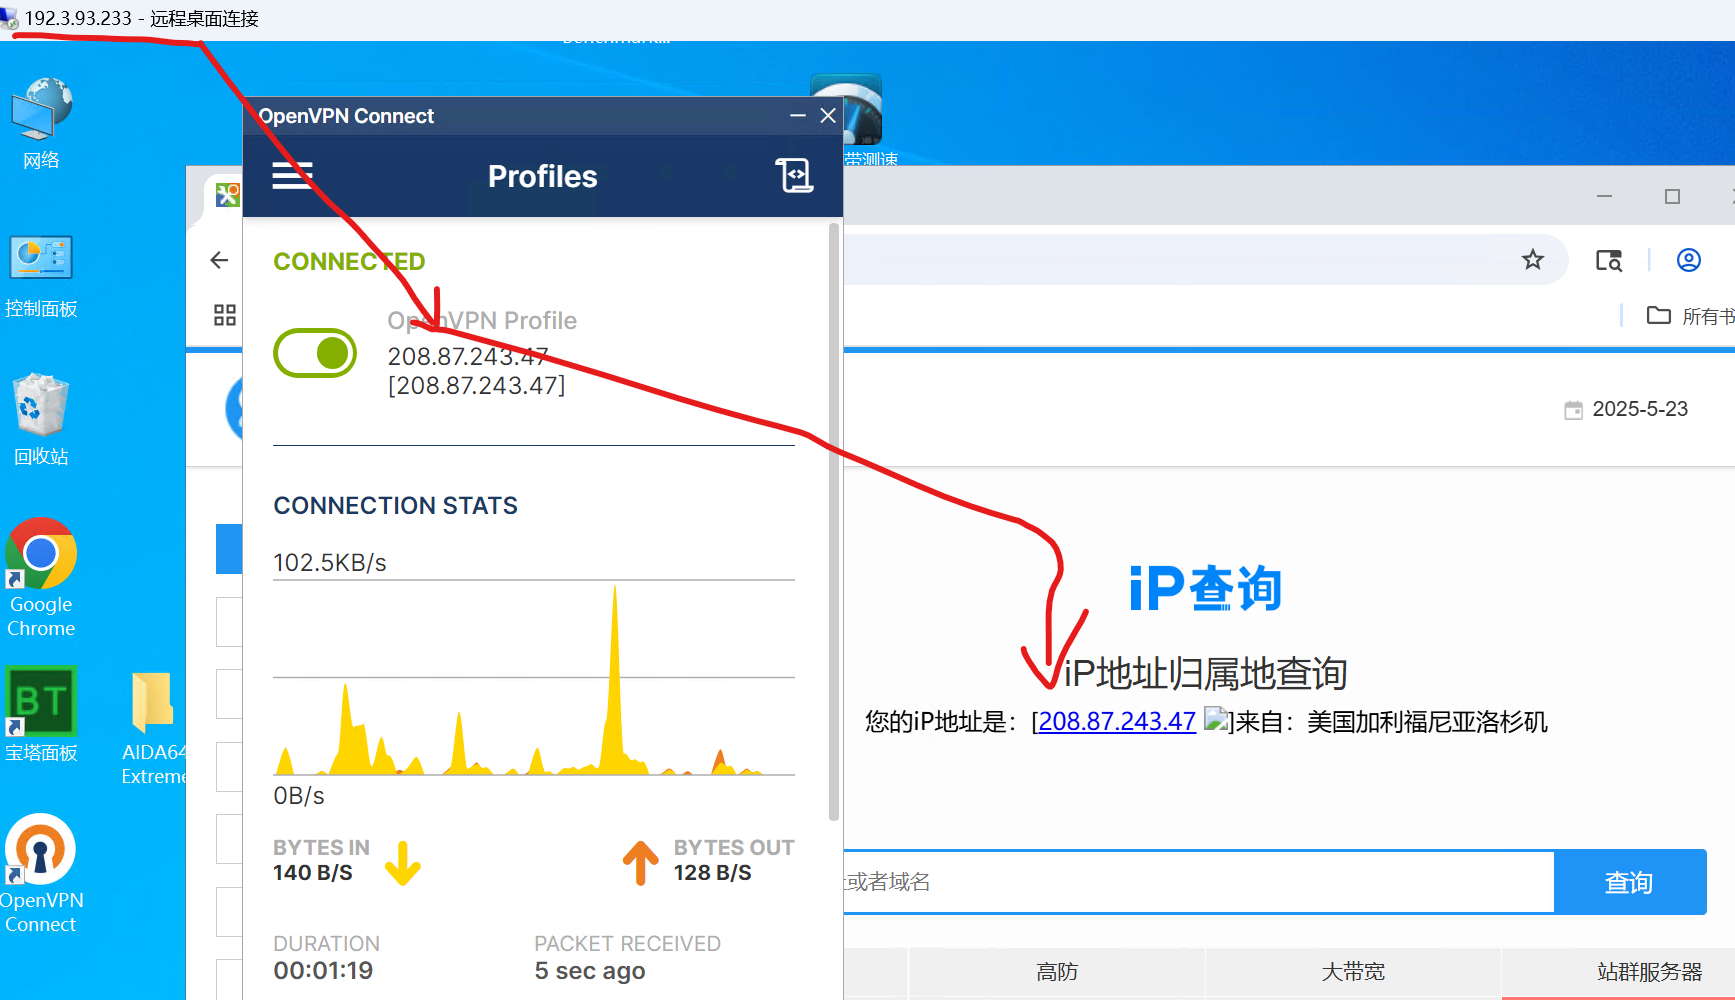Click the CONNECTION STATS heading
Viewport: 1735px width, 1000px height.
coord(395,506)
